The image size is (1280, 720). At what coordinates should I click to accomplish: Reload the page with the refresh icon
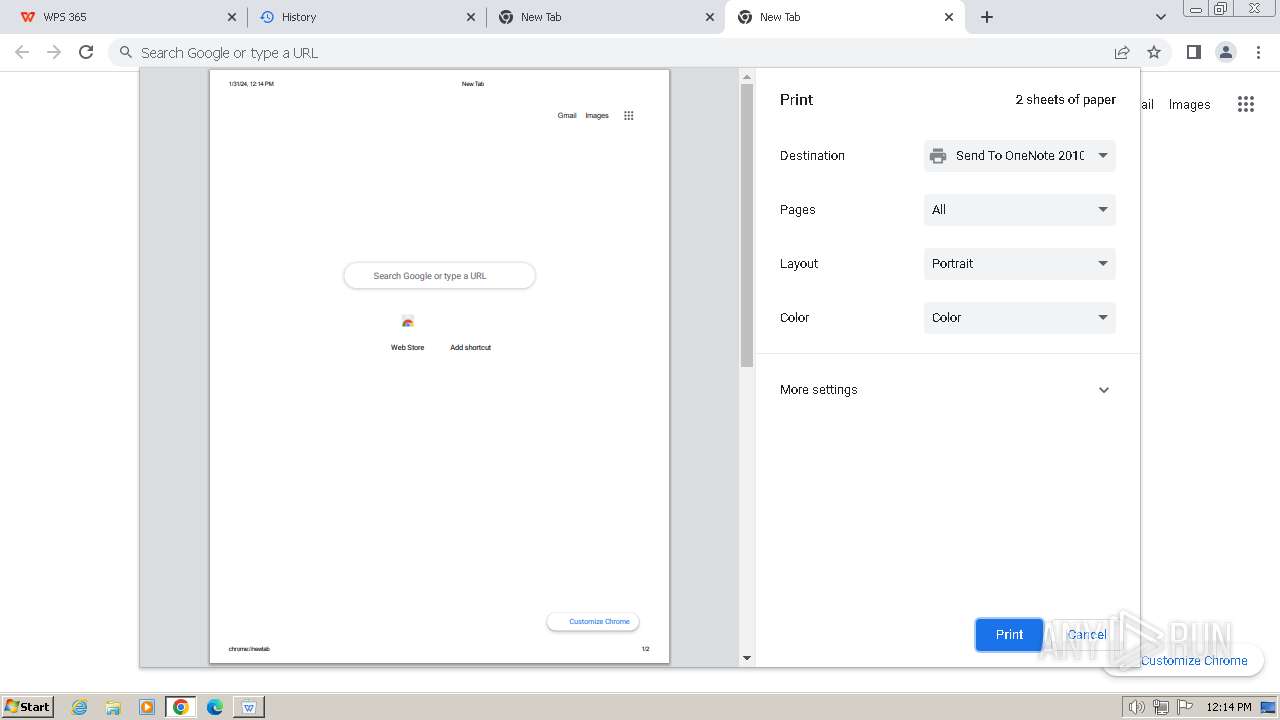point(86,52)
